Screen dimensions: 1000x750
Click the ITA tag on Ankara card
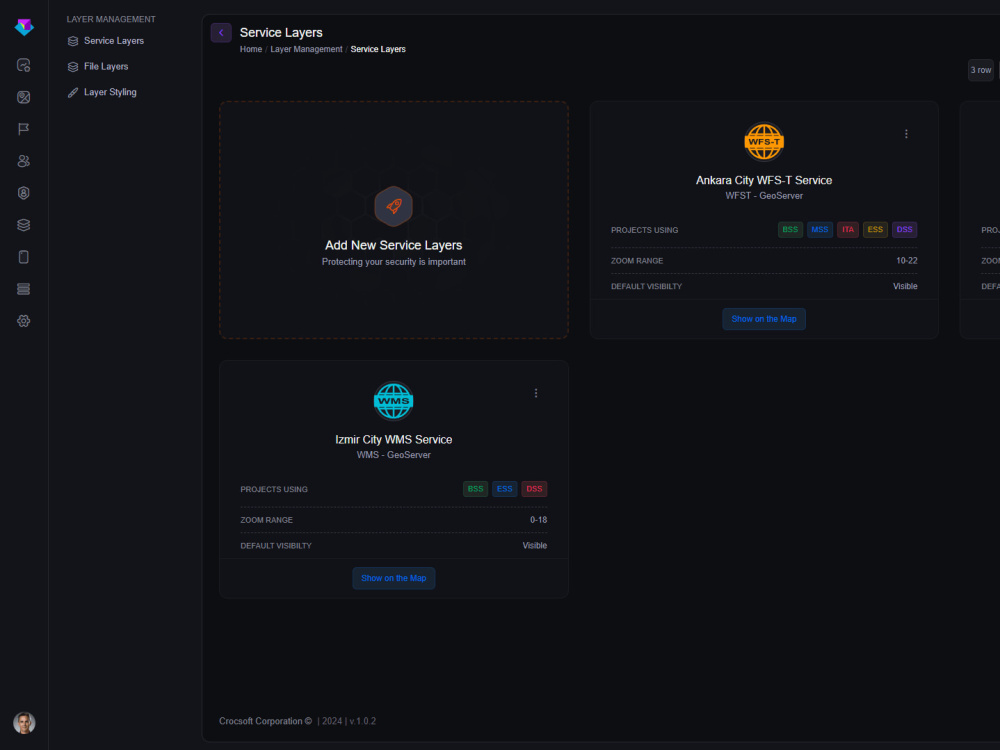point(848,230)
